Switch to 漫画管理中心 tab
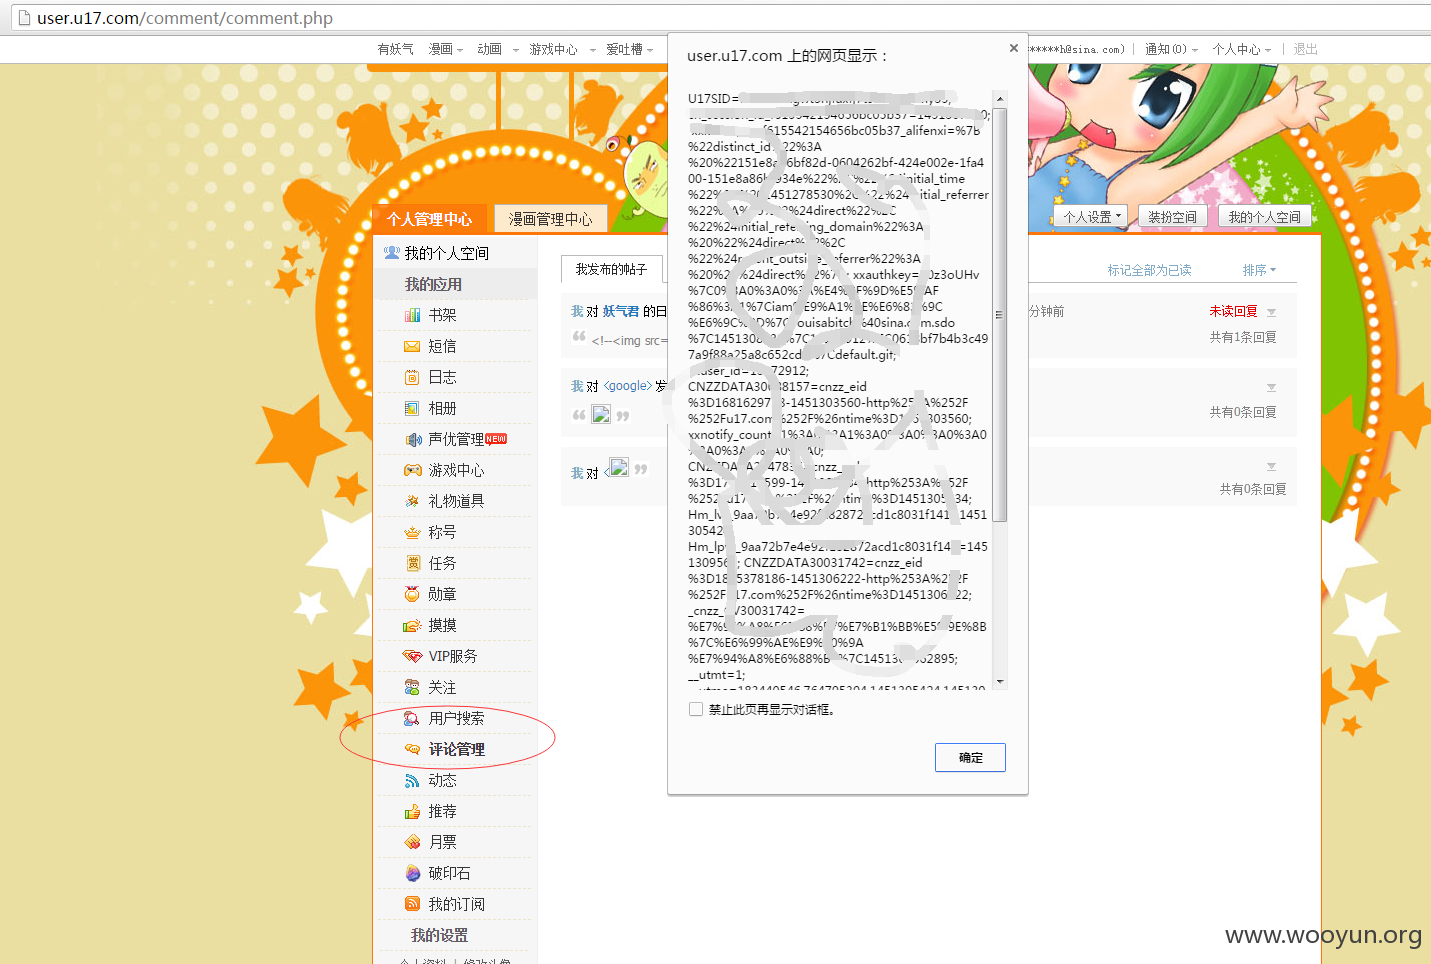The width and height of the screenshot is (1431, 964). tap(551, 219)
